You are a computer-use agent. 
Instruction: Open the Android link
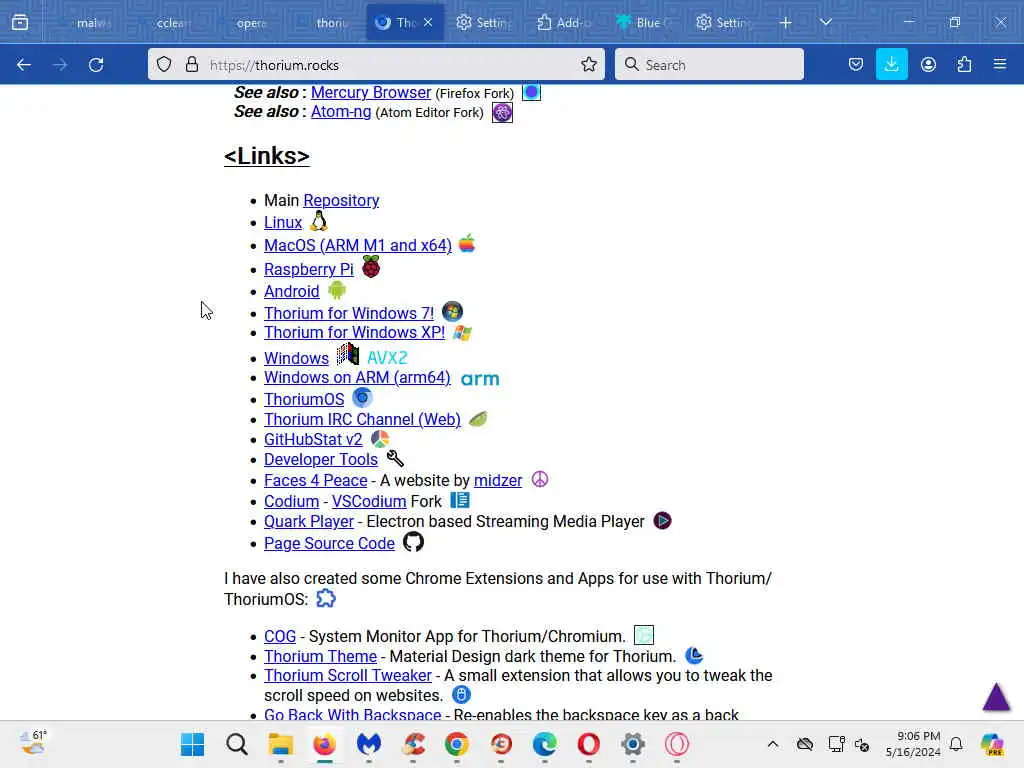(291, 291)
